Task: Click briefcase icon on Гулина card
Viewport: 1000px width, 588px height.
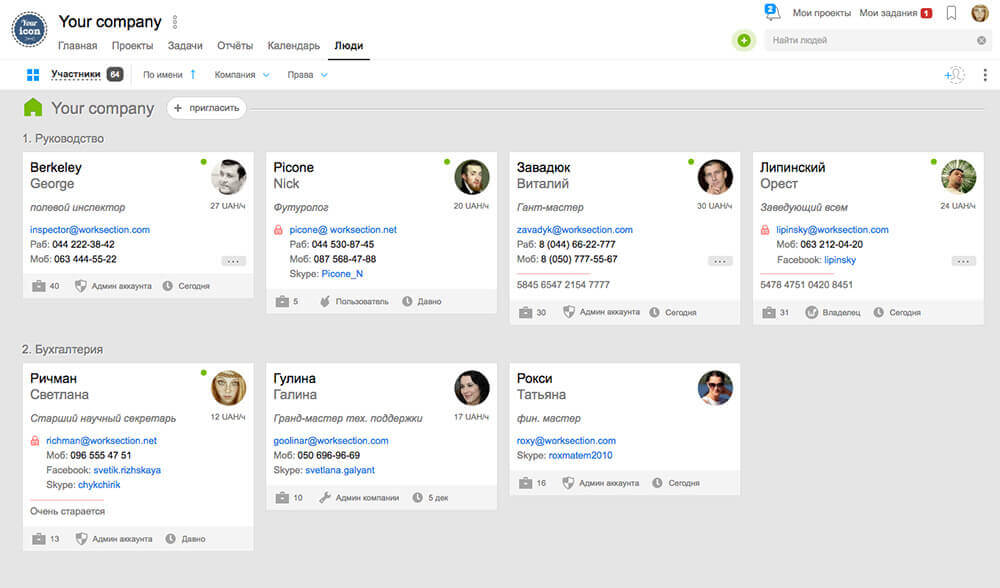Action: (282, 497)
